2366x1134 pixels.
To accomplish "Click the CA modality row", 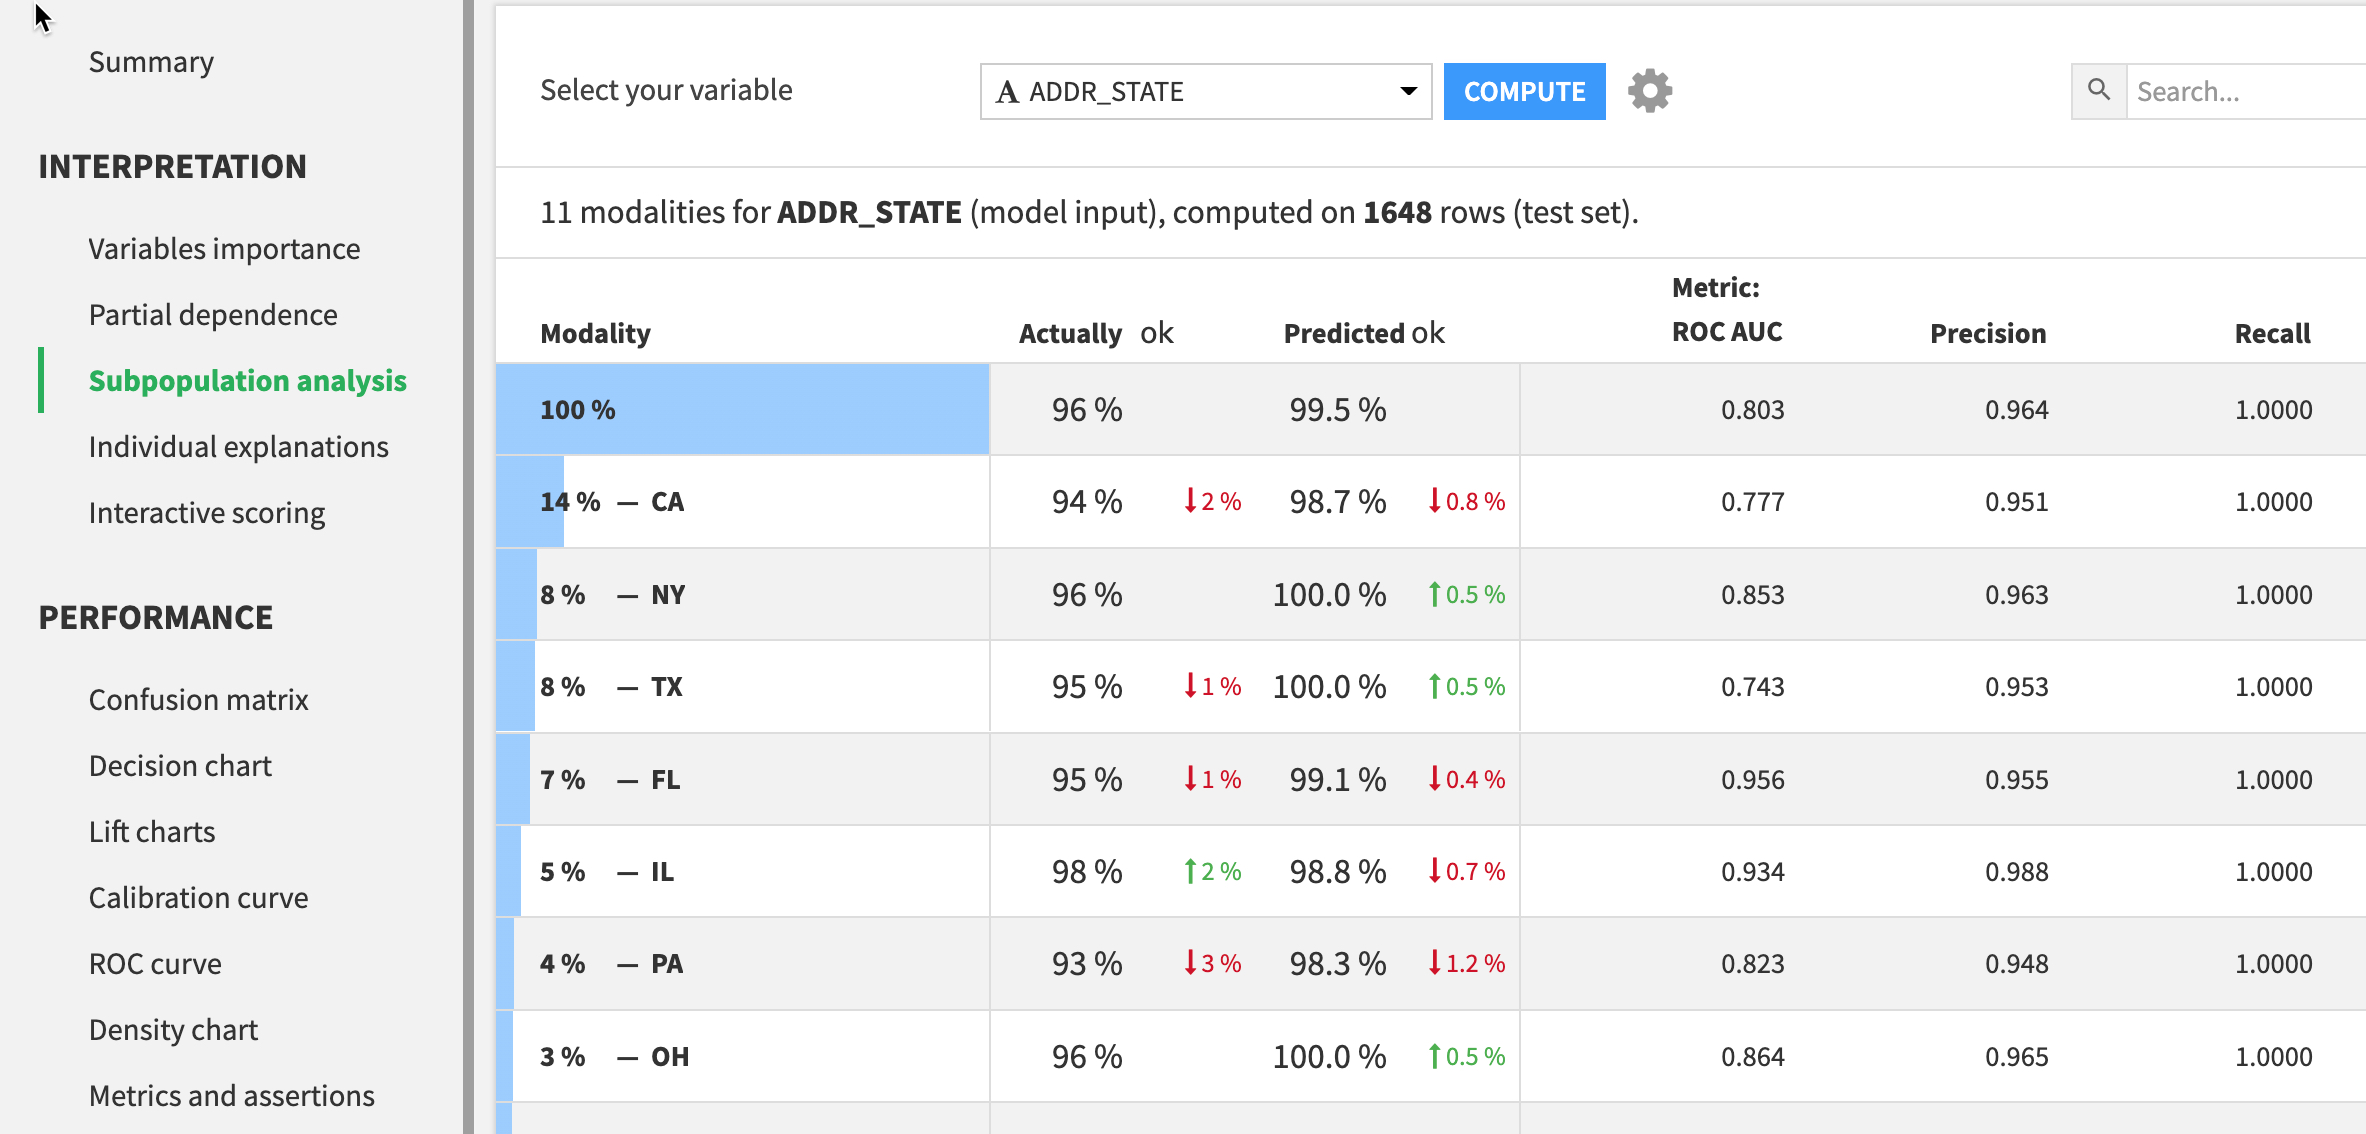I will click(667, 502).
